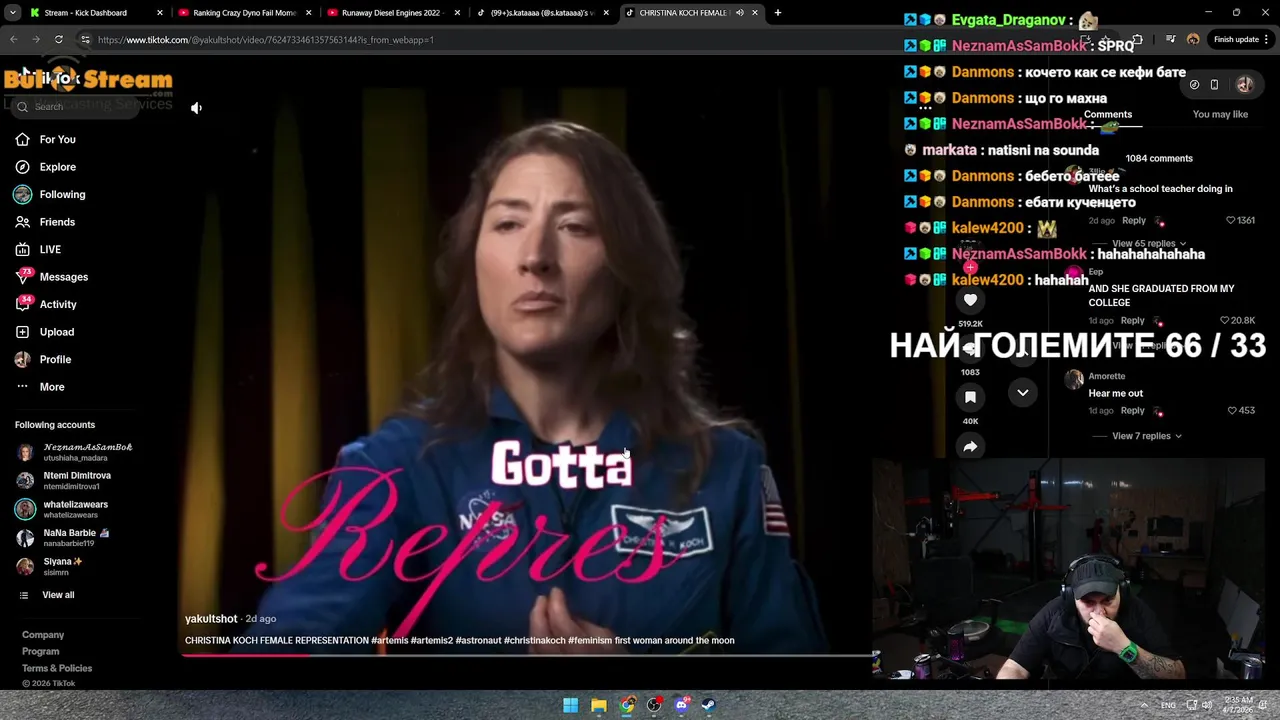This screenshot has height=720, width=1280.
Task: Open Messages inbox
Action: 51,277
